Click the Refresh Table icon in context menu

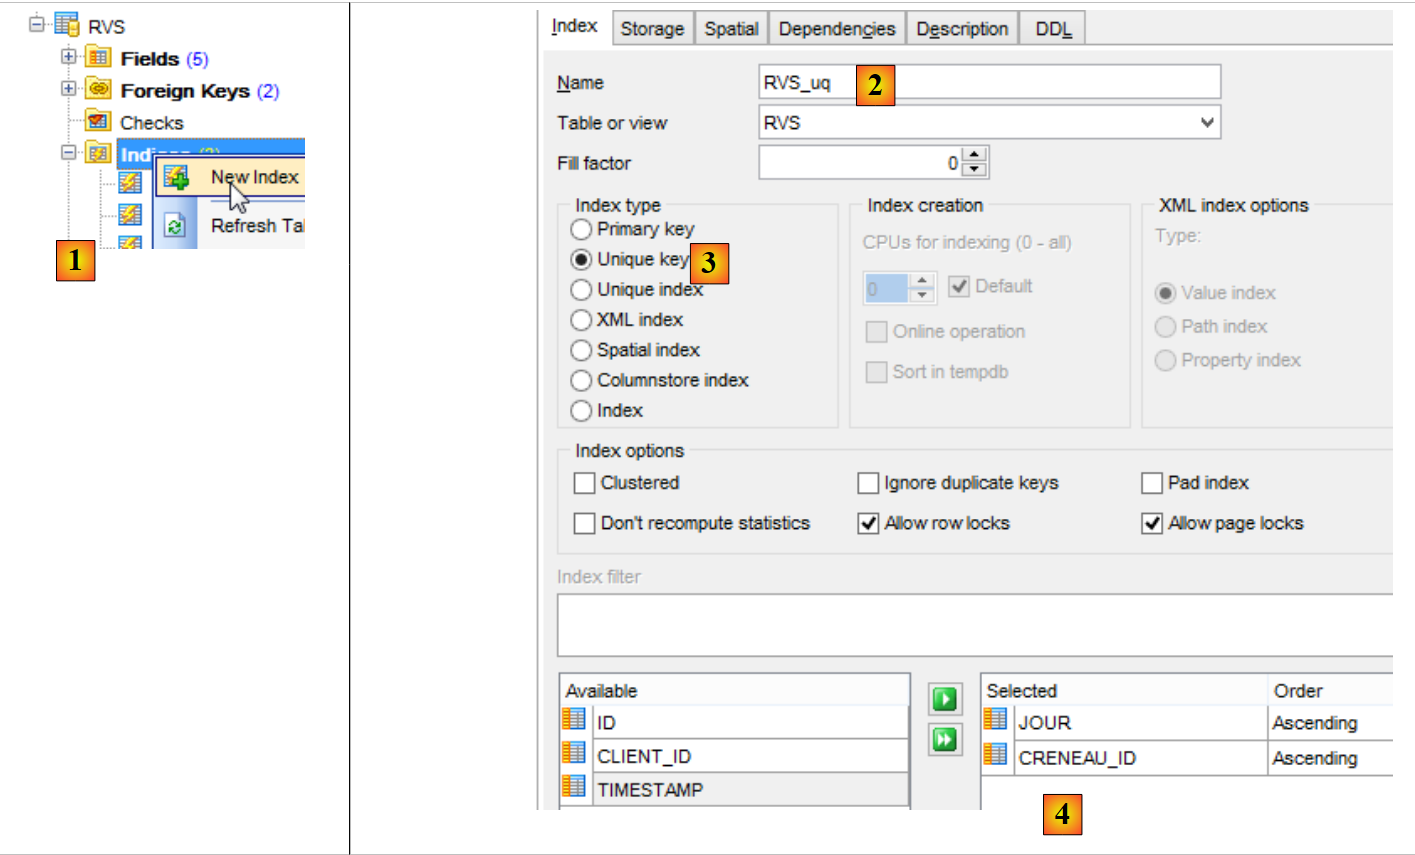click(175, 226)
